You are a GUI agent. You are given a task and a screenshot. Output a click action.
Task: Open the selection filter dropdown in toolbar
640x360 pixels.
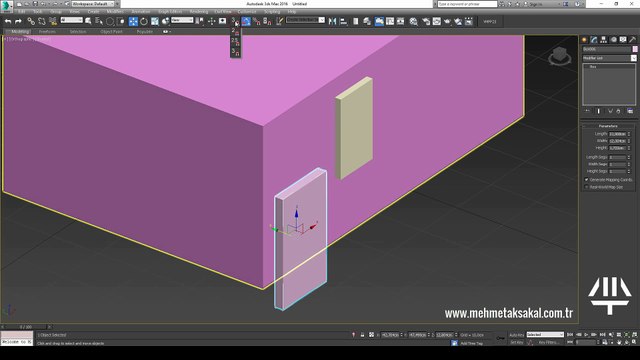coord(71,20)
